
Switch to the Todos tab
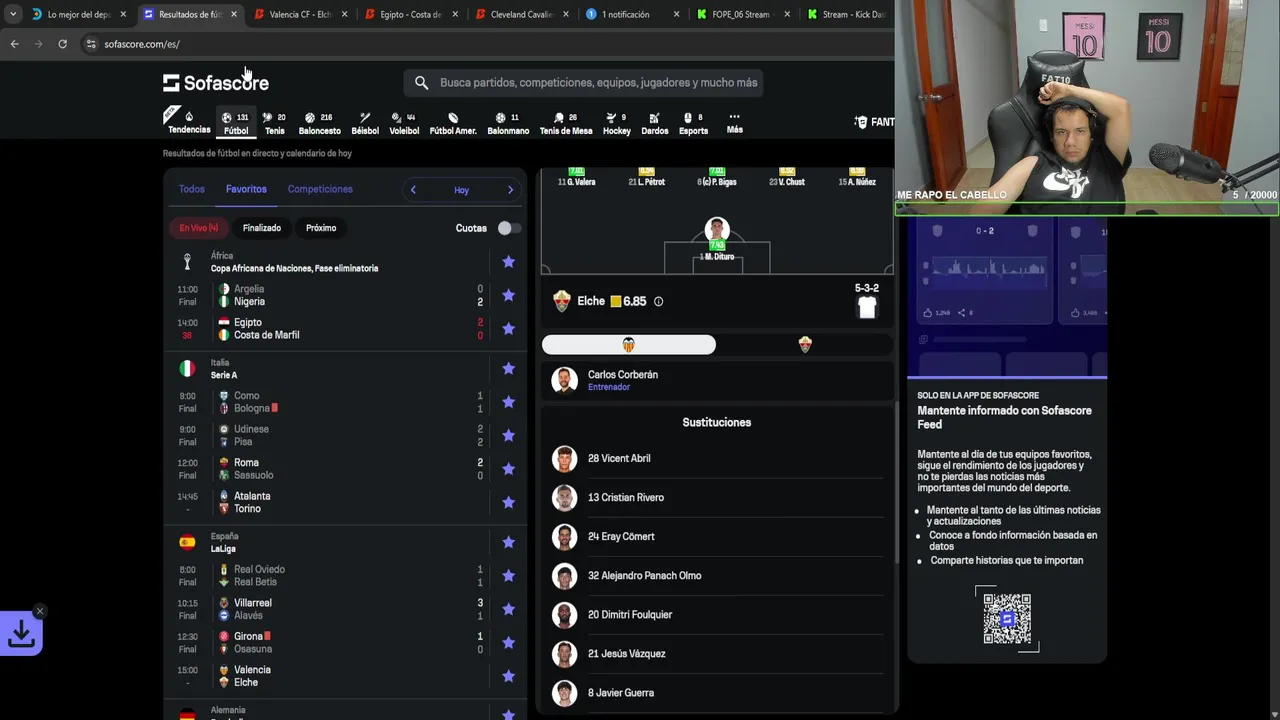pyautogui.click(x=191, y=189)
